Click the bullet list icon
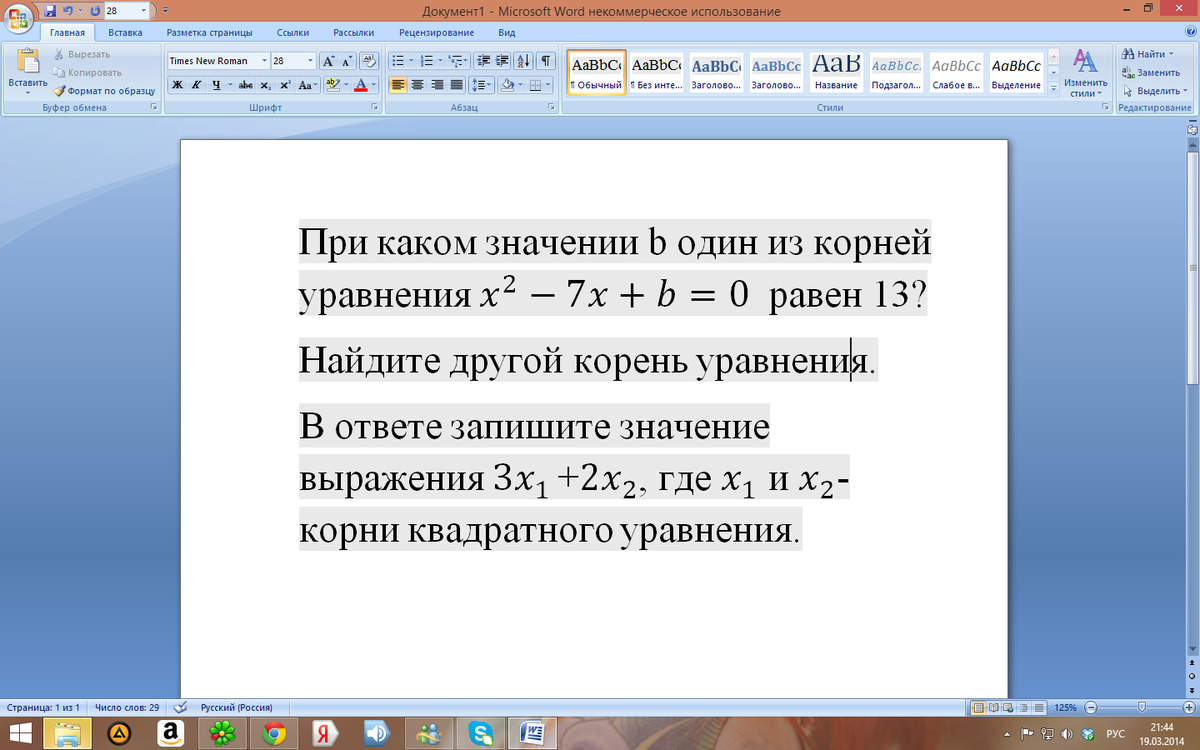This screenshot has width=1200, height=750. tap(397, 61)
